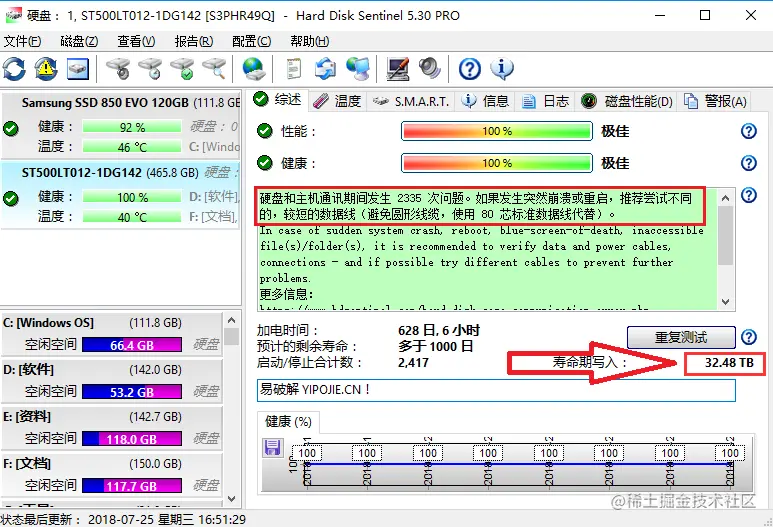Click the help icon beside the message box
Screen dimensions: 773x527
pyautogui.click(x=749, y=195)
